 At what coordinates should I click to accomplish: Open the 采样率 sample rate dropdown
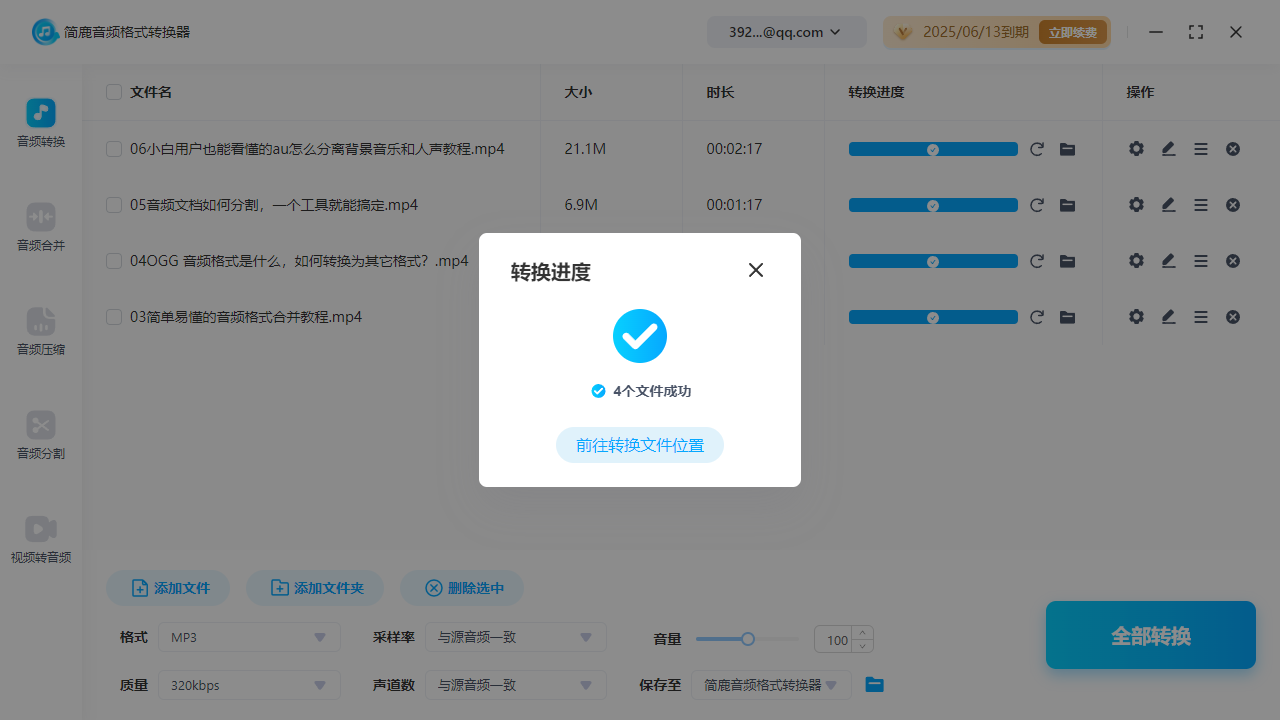point(516,637)
